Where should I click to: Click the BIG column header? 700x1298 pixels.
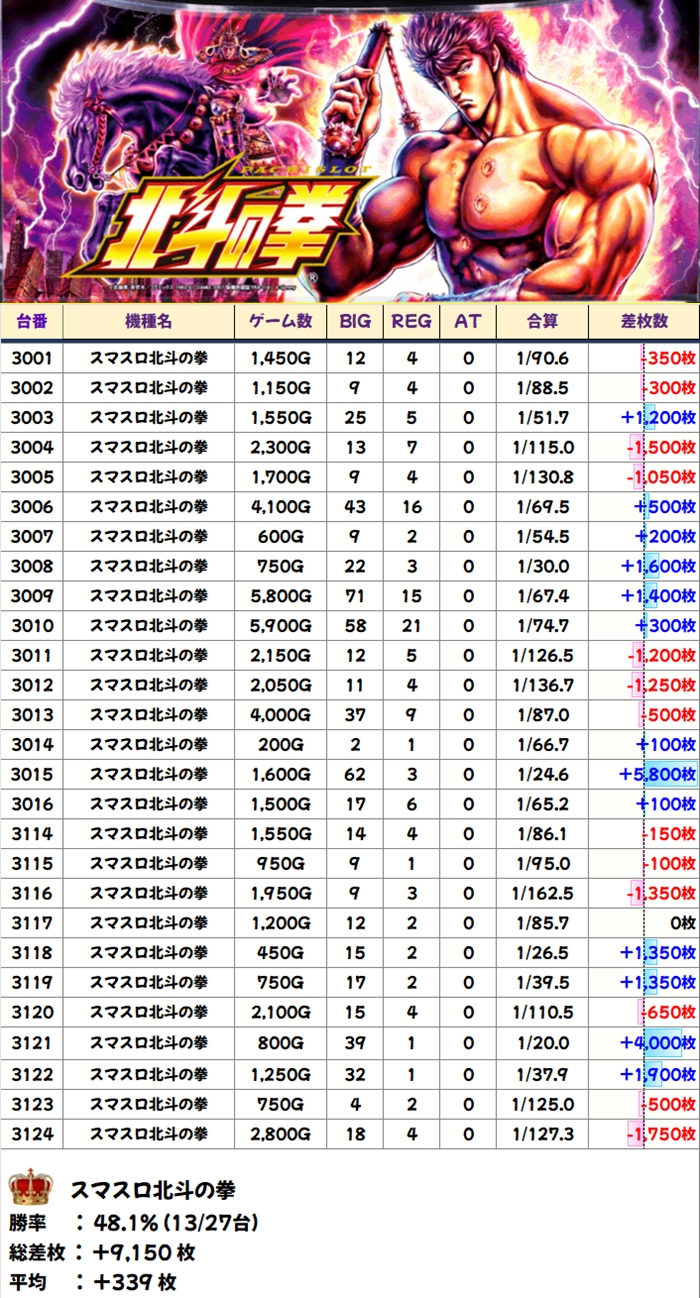(x=355, y=321)
